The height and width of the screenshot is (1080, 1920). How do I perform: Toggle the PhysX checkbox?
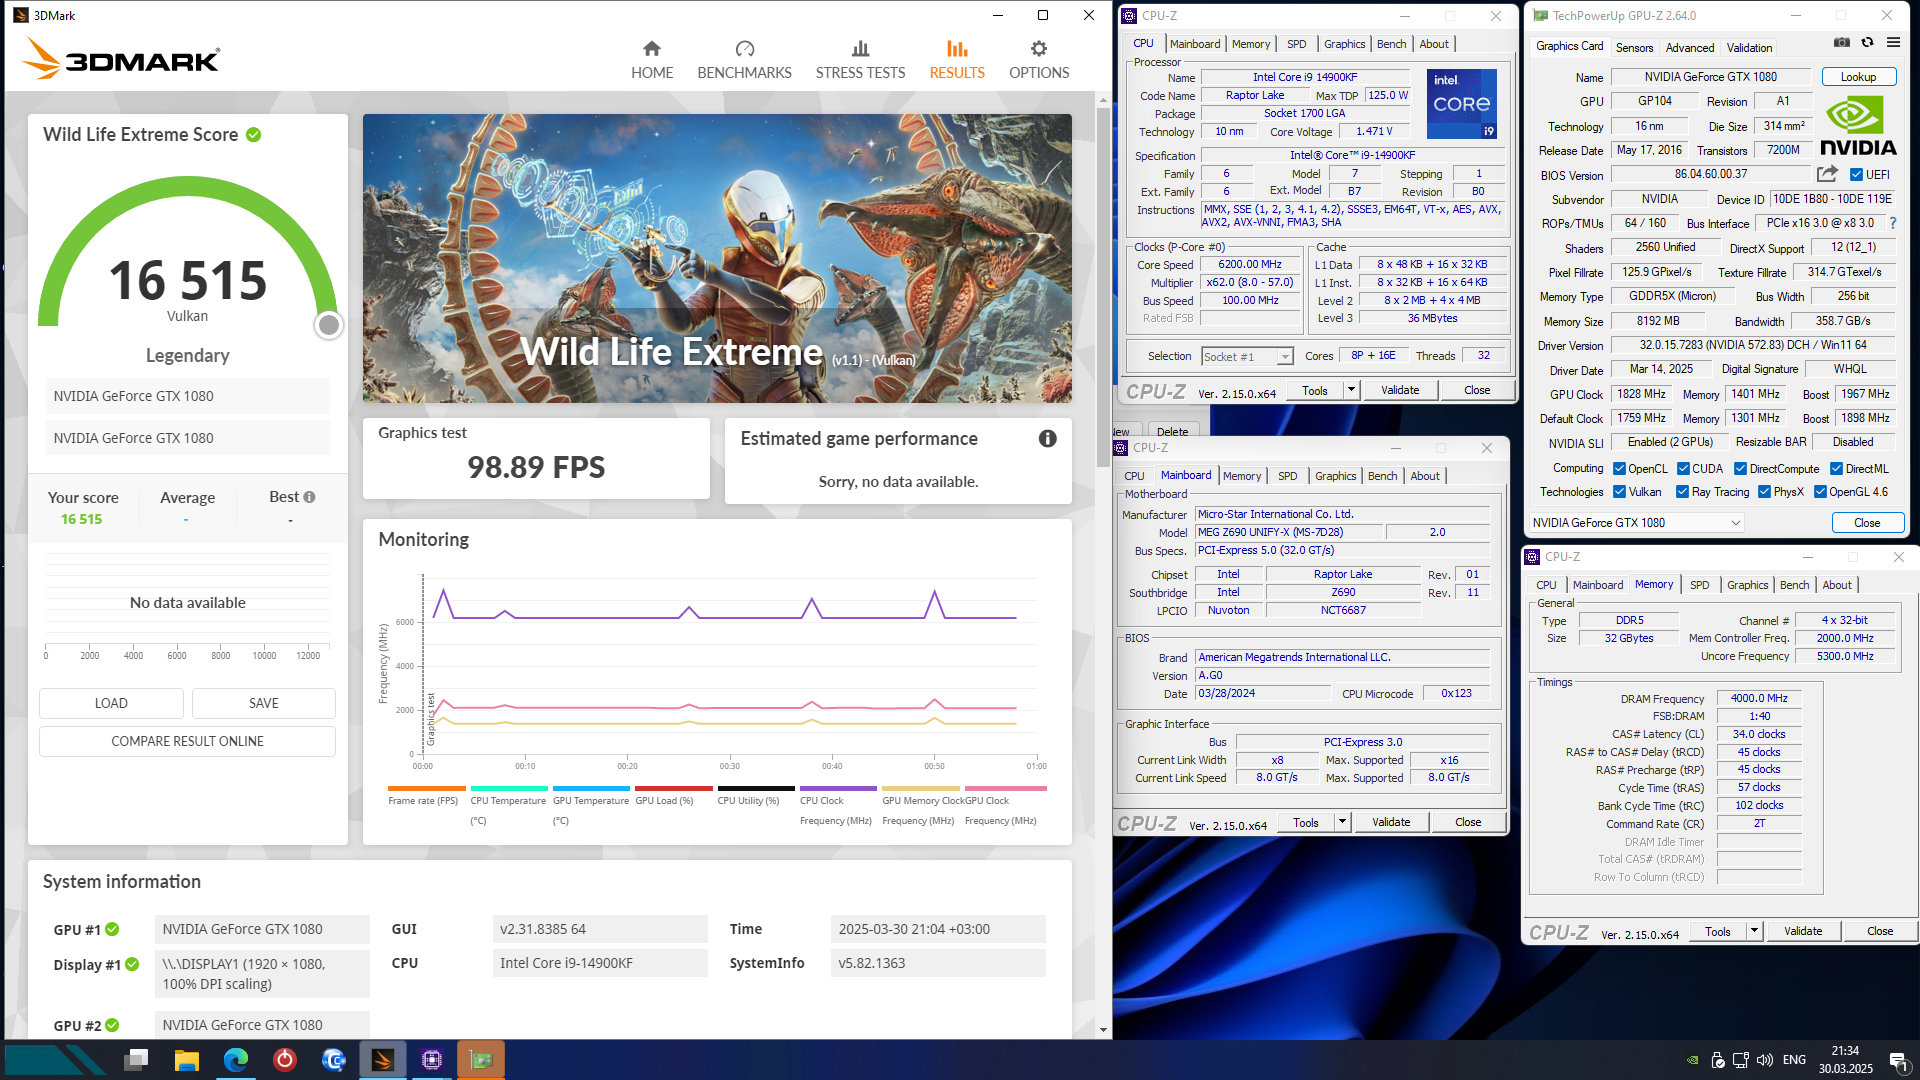1764,492
